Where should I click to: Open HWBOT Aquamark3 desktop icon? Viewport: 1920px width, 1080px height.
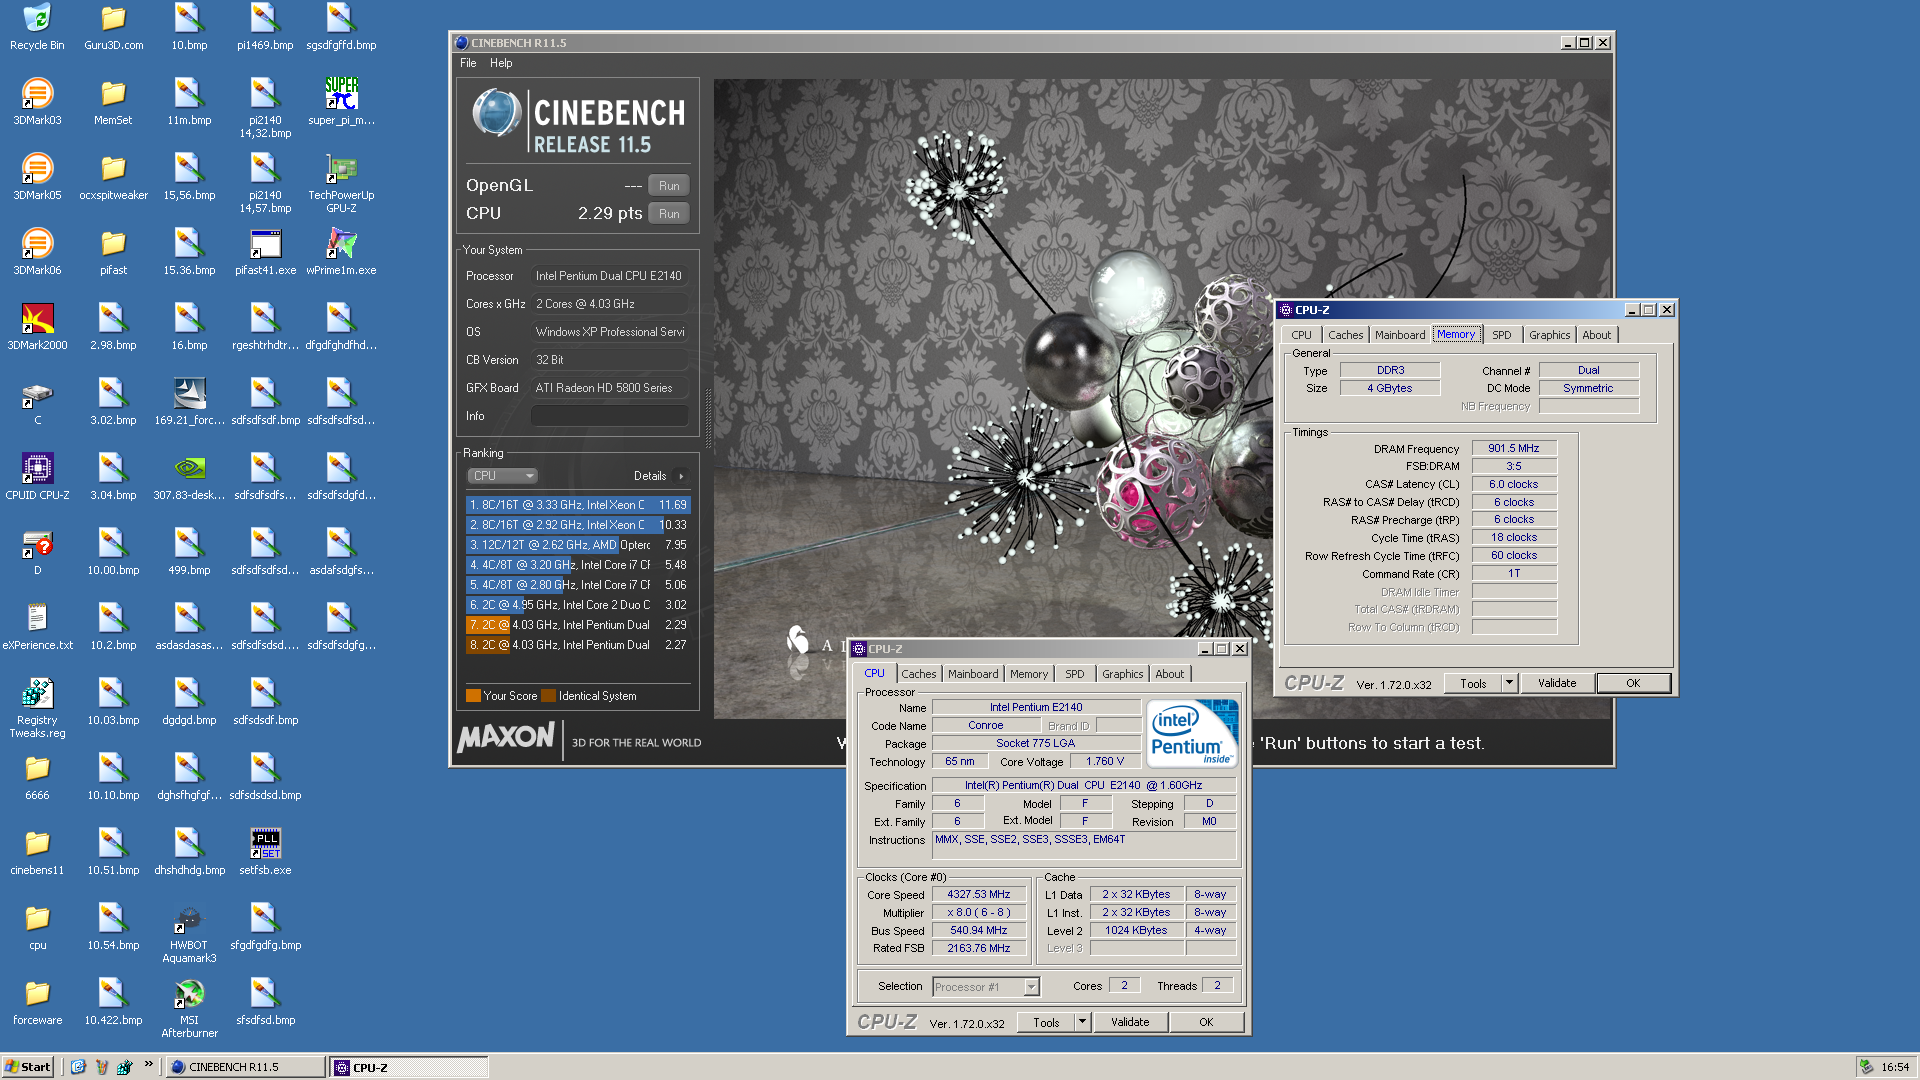tap(189, 933)
